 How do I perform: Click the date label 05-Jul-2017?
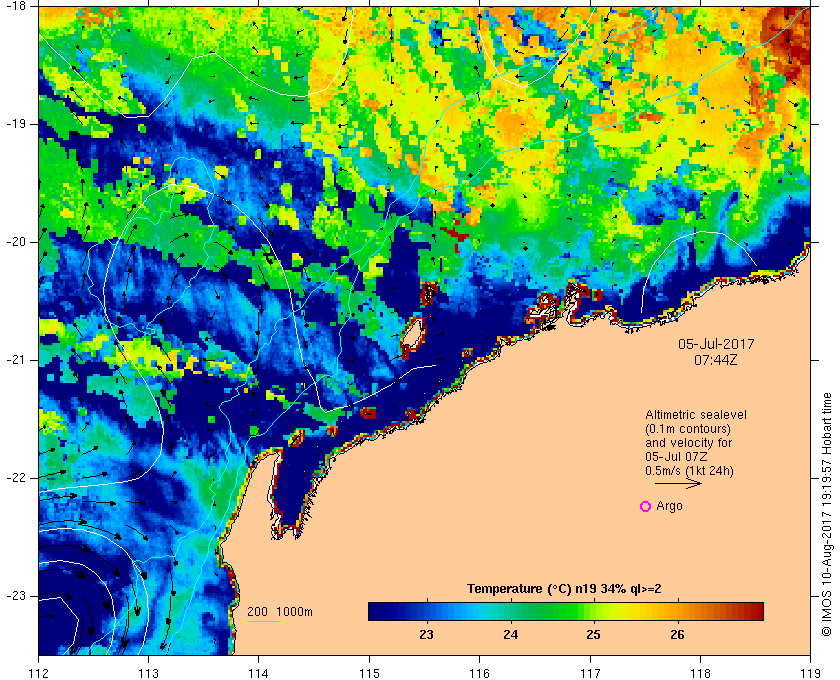[x=716, y=344]
